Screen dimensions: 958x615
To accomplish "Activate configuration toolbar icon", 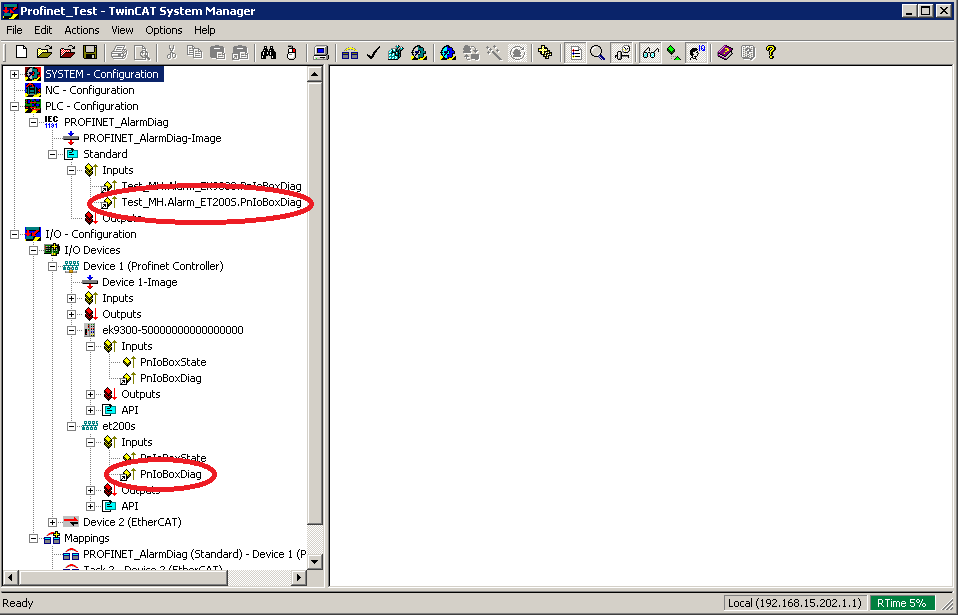I will tap(395, 53).
